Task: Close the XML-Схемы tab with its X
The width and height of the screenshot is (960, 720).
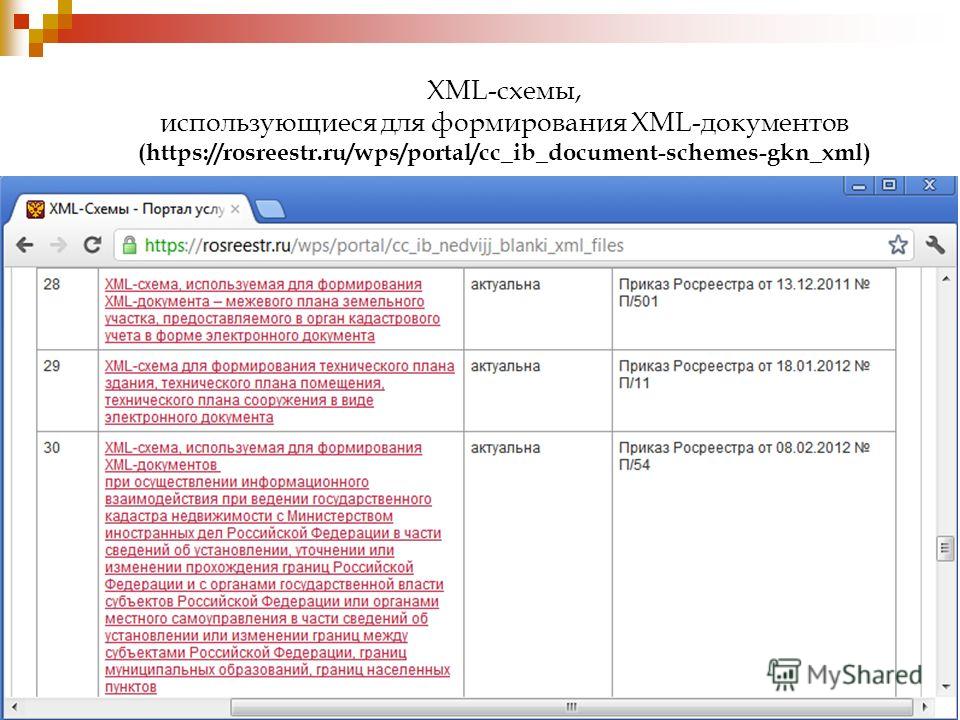Action: click(x=234, y=209)
